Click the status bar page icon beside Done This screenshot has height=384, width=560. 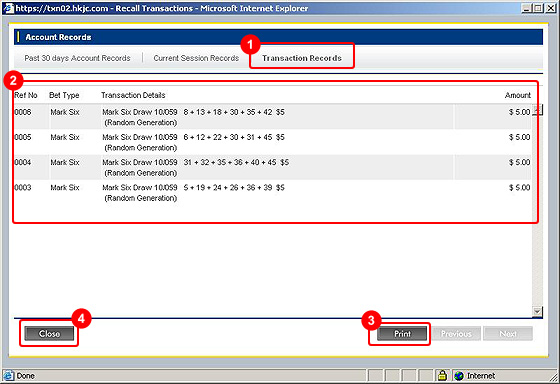(x=9, y=376)
